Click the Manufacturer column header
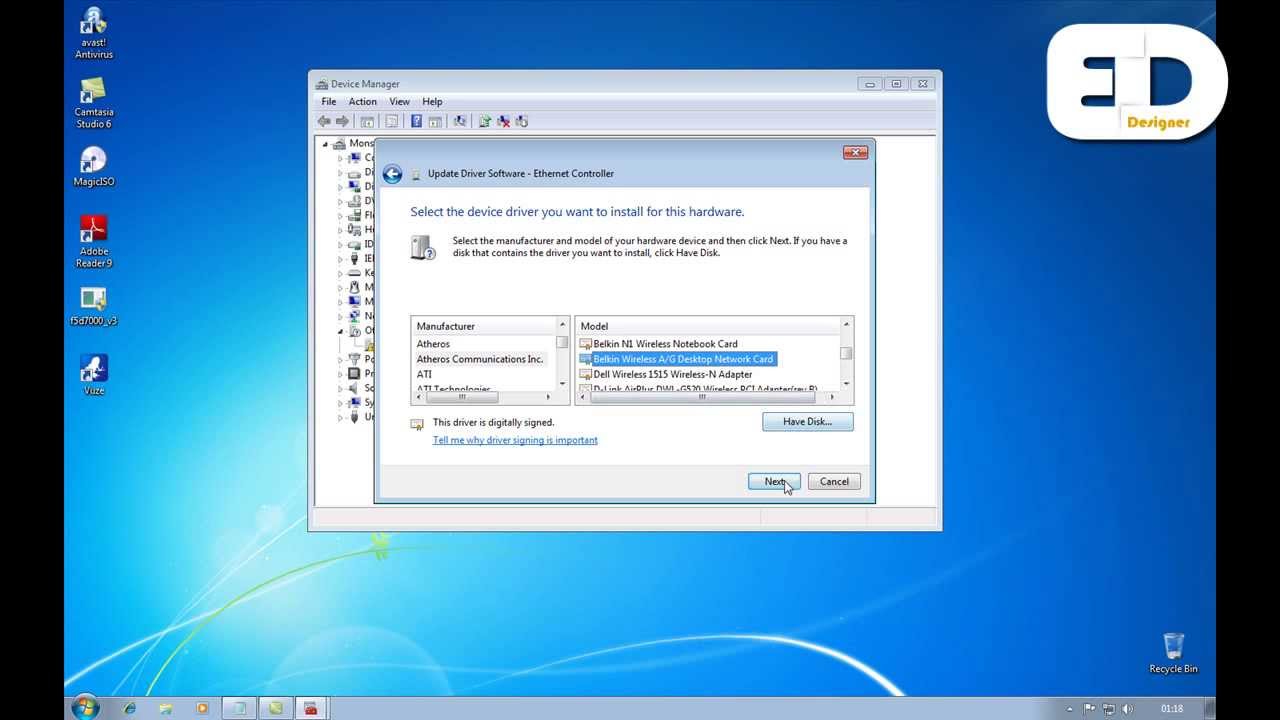 tap(483, 326)
